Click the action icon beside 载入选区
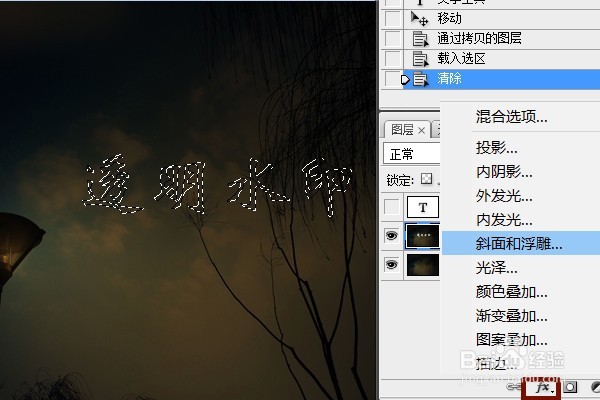This screenshot has width=600, height=400. pos(420,59)
